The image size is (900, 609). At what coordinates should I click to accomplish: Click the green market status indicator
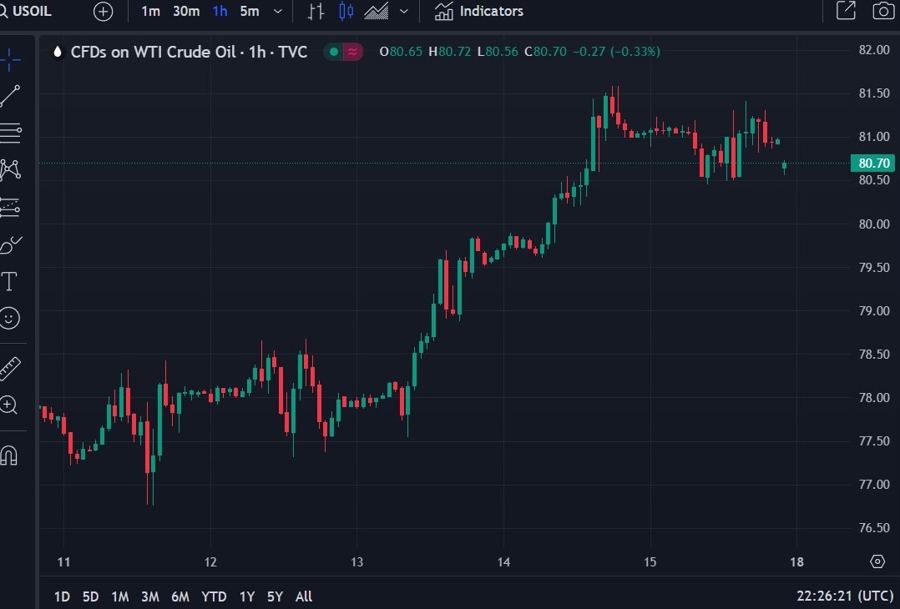click(333, 52)
